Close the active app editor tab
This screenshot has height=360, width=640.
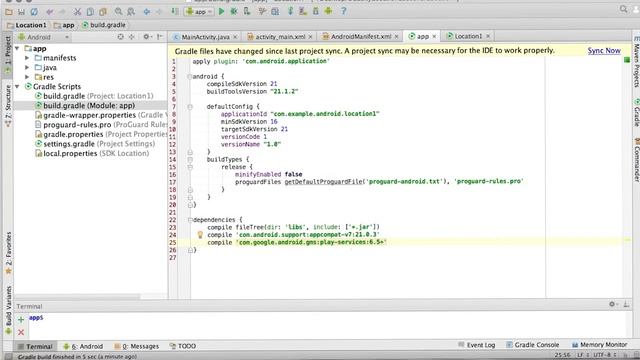pyautogui.click(x=434, y=37)
